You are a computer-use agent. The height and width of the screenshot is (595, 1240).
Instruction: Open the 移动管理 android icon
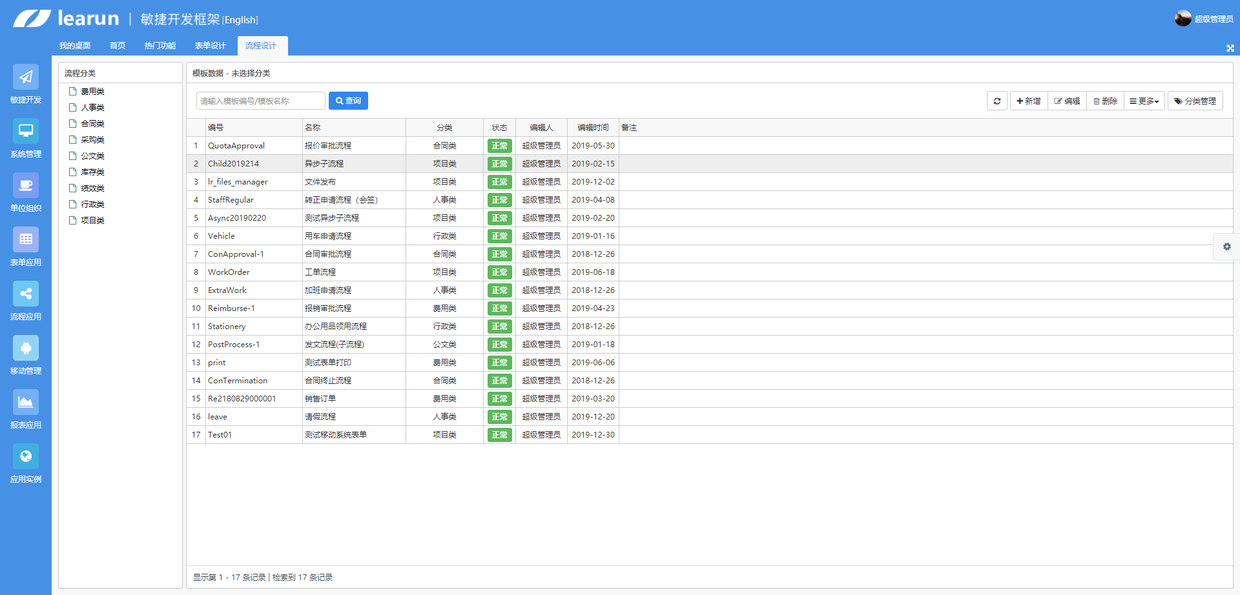(26, 347)
